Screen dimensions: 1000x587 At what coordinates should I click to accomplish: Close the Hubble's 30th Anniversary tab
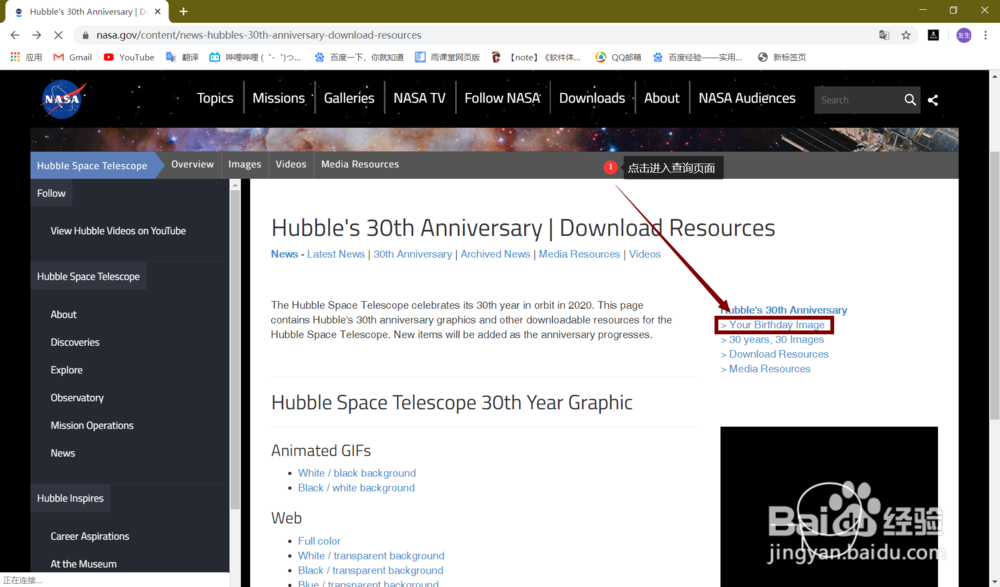(x=158, y=11)
